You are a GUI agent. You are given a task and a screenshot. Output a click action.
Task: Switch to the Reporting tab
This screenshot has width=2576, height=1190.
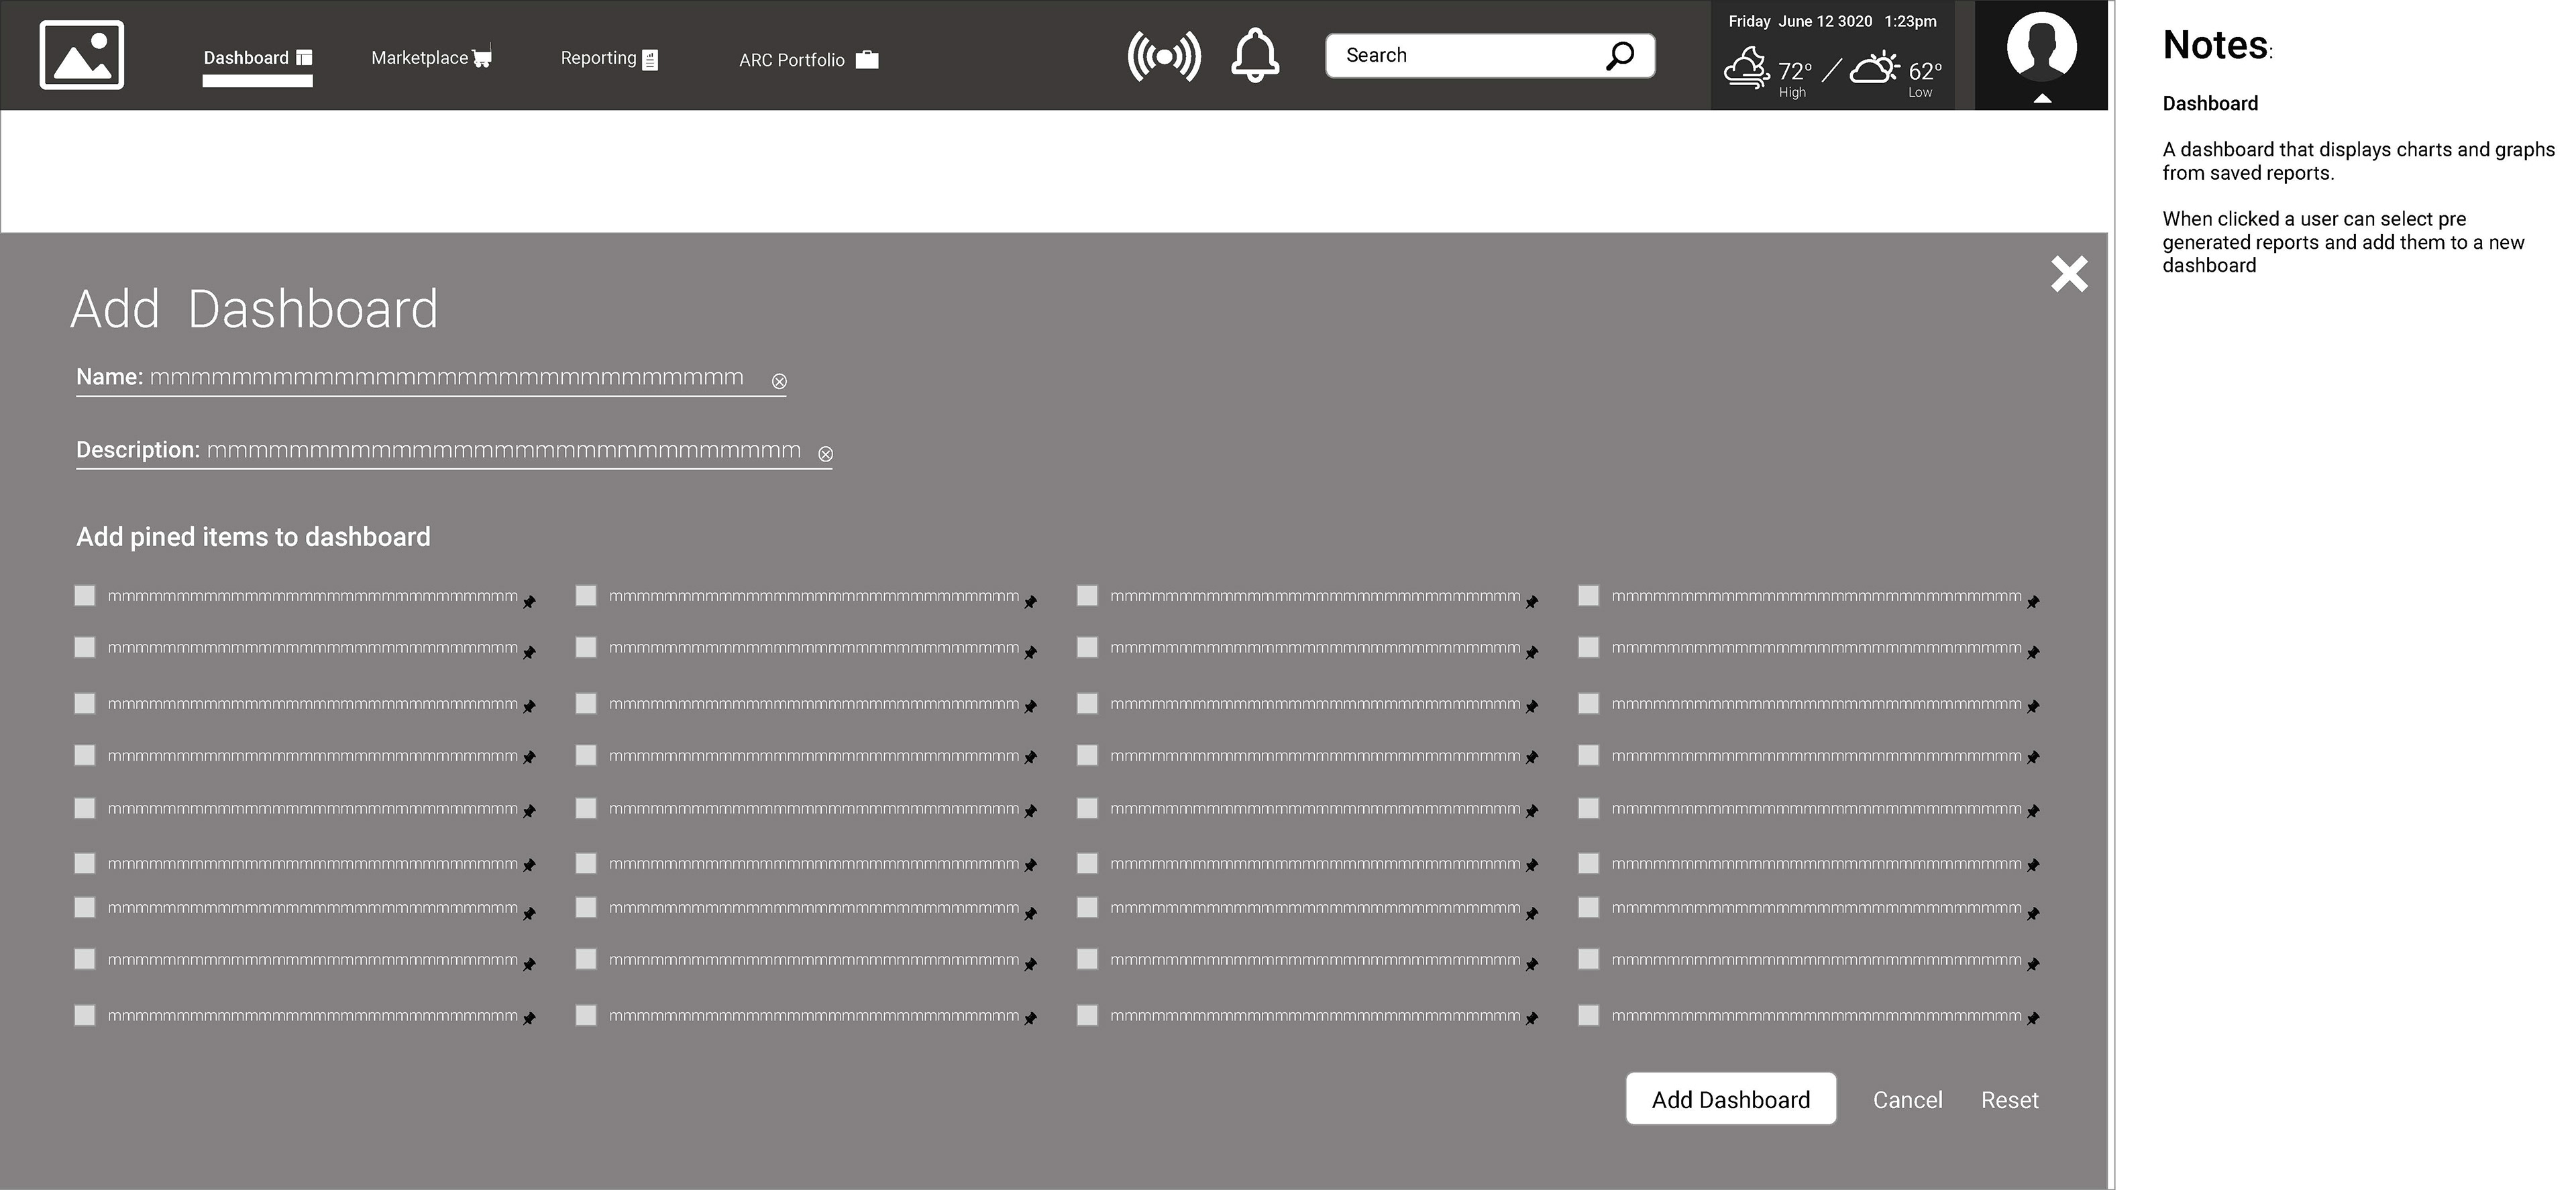tap(608, 58)
